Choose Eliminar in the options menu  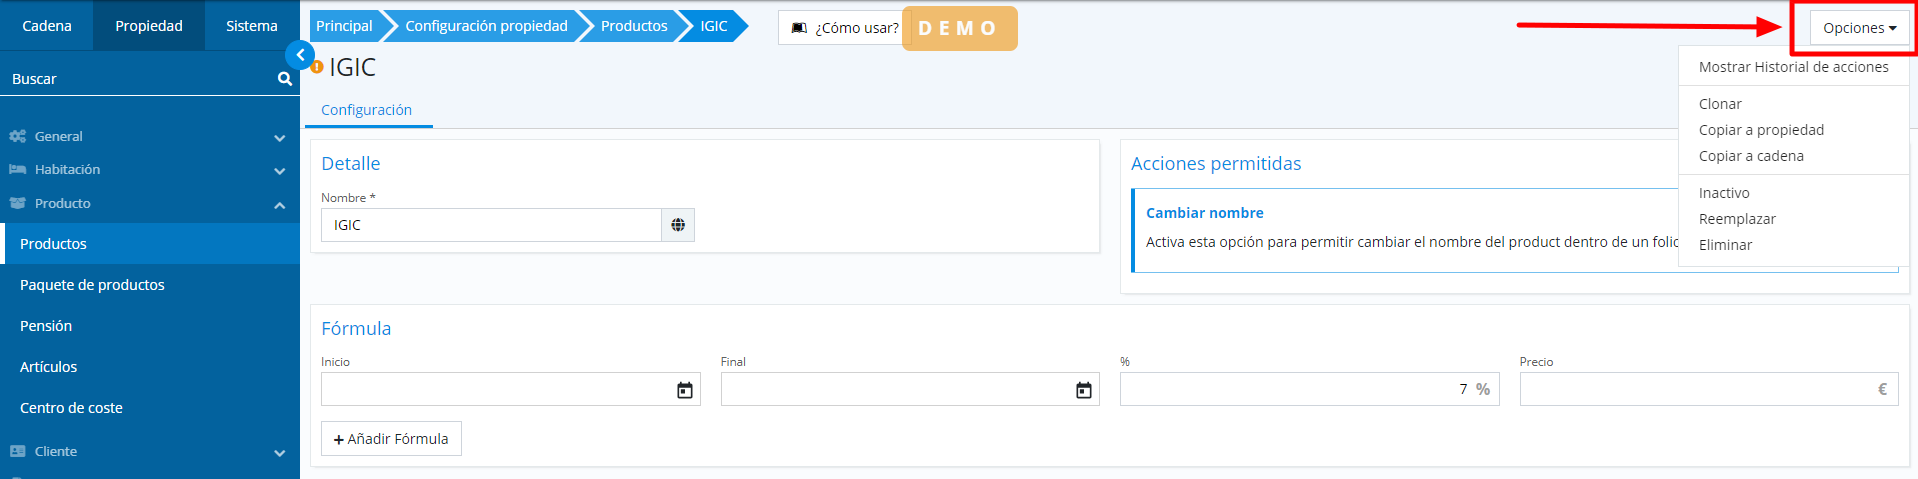(x=1725, y=245)
